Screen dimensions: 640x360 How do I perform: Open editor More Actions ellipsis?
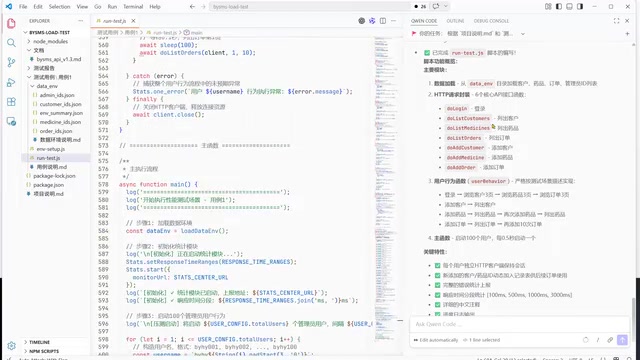pyautogui.click(x=393, y=21)
